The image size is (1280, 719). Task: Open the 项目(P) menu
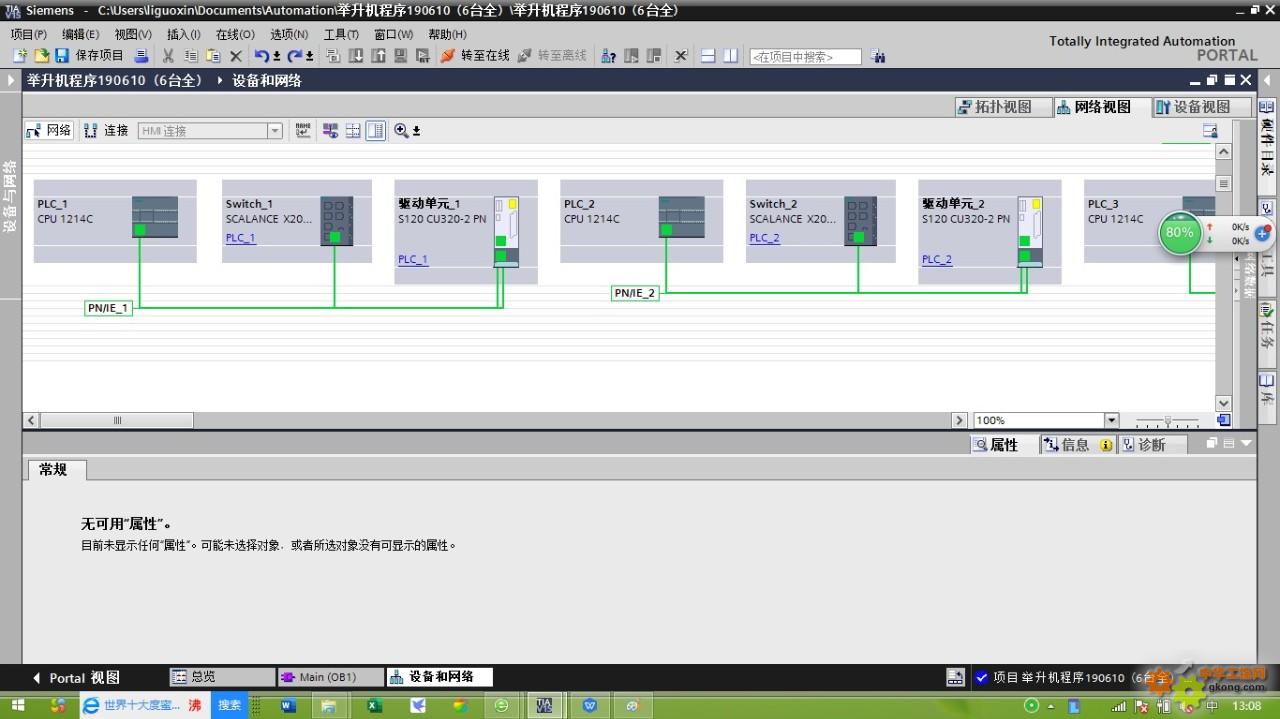point(29,34)
